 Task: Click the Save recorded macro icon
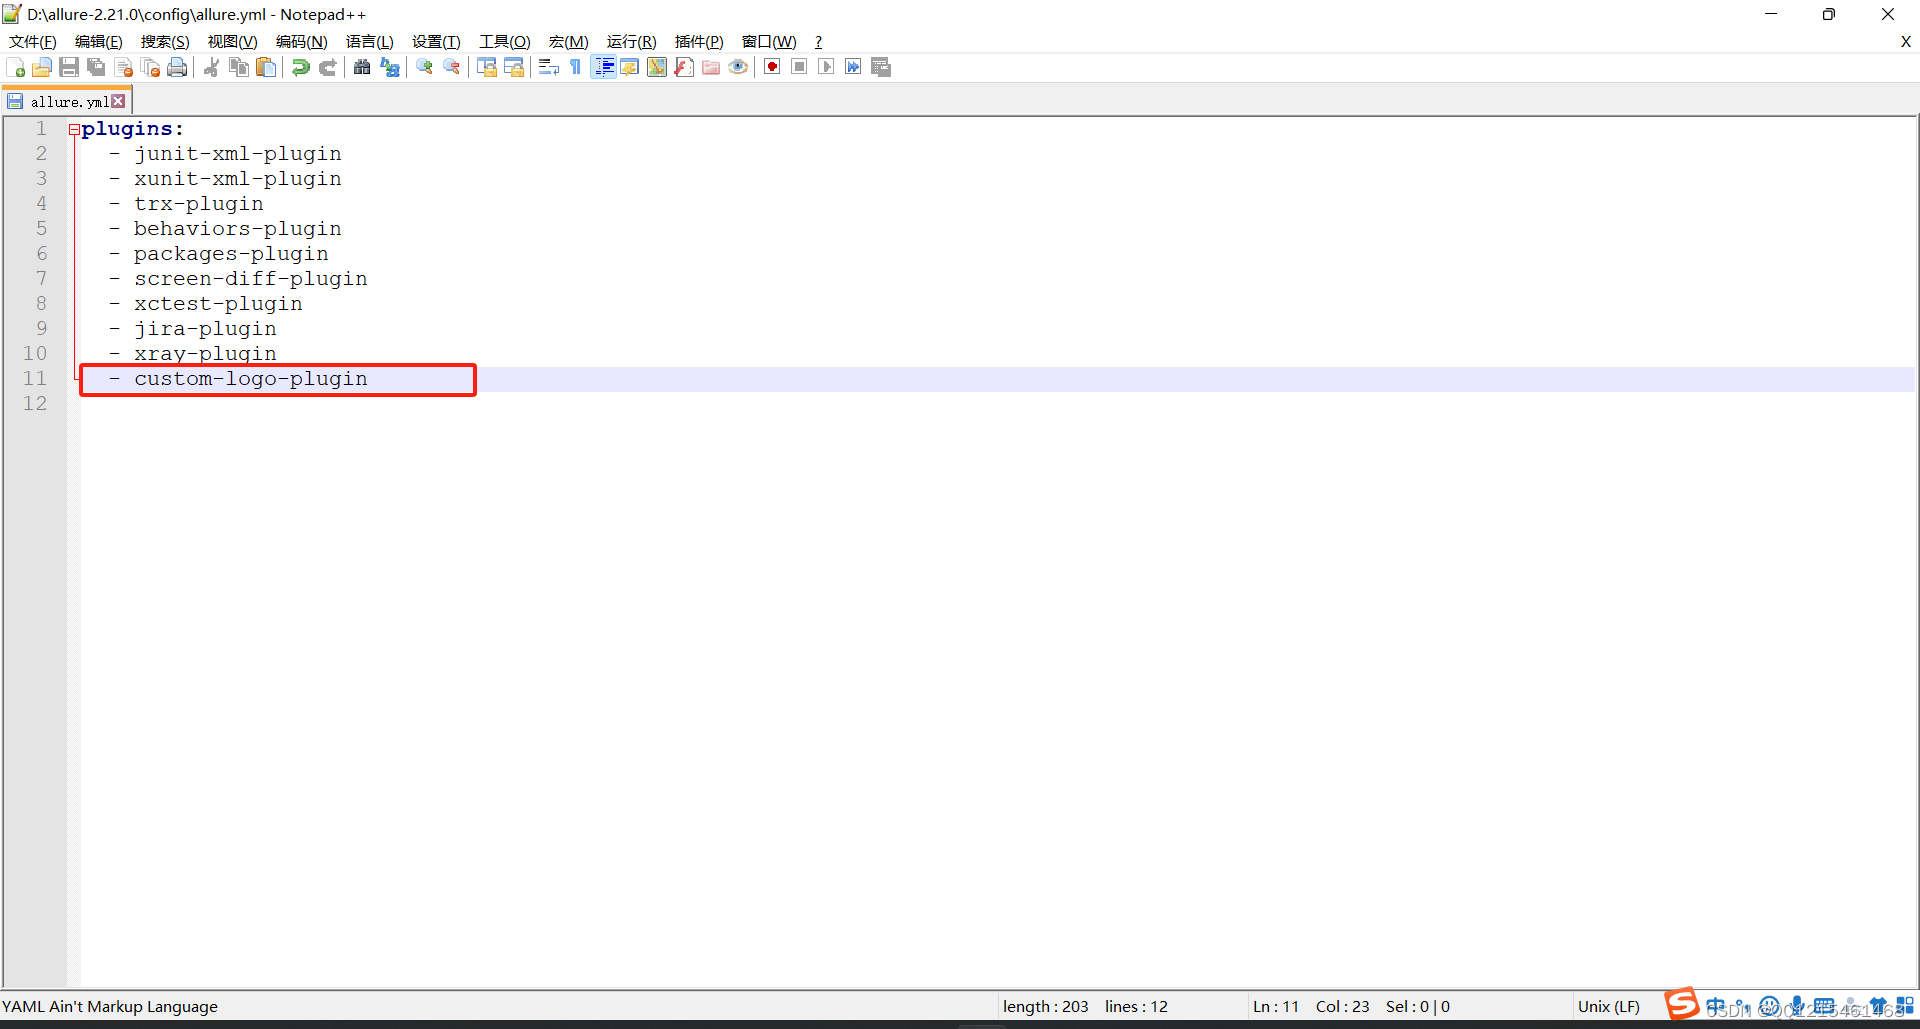(x=881, y=67)
